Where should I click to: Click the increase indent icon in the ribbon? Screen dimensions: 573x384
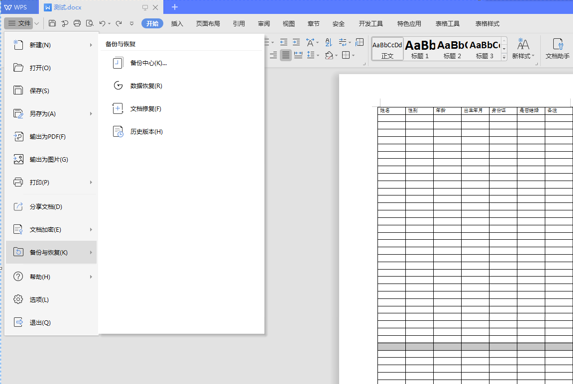tap(296, 42)
